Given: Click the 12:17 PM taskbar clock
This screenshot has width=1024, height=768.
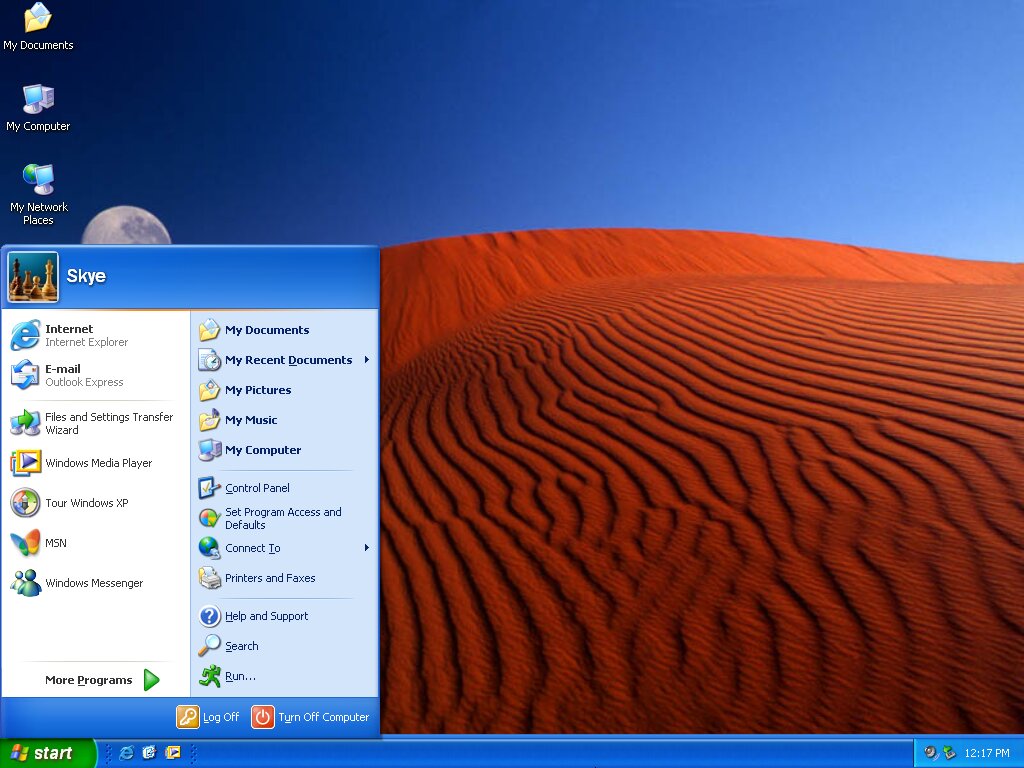Looking at the screenshot, I should [987, 754].
